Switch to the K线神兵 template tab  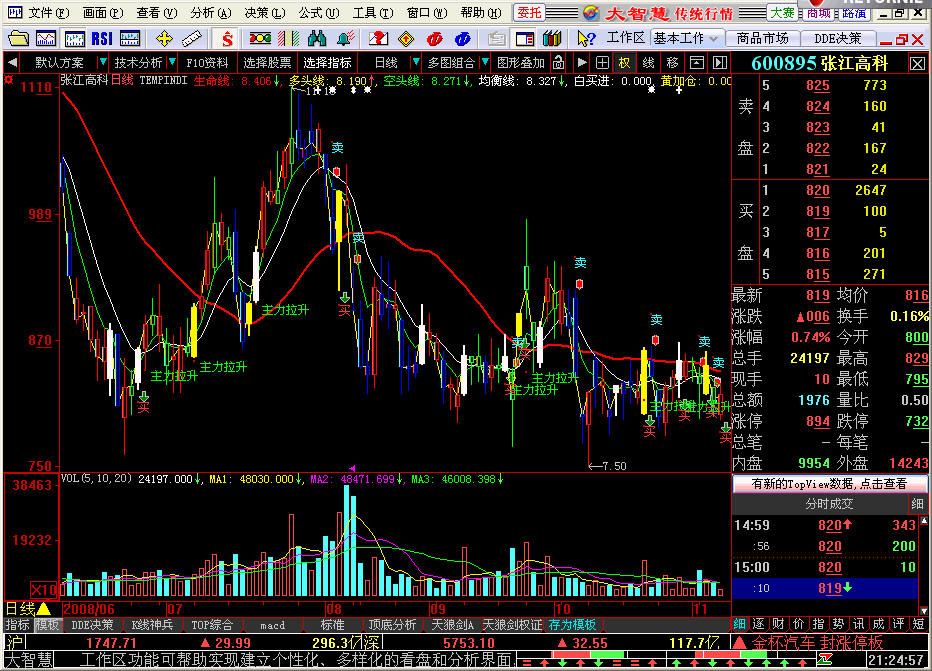153,625
